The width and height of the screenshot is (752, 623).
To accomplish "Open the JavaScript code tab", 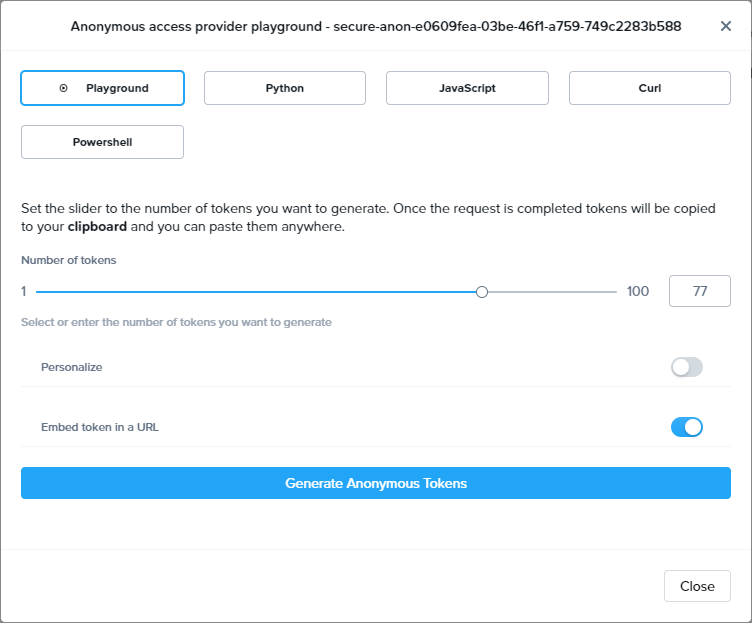I will pos(467,88).
